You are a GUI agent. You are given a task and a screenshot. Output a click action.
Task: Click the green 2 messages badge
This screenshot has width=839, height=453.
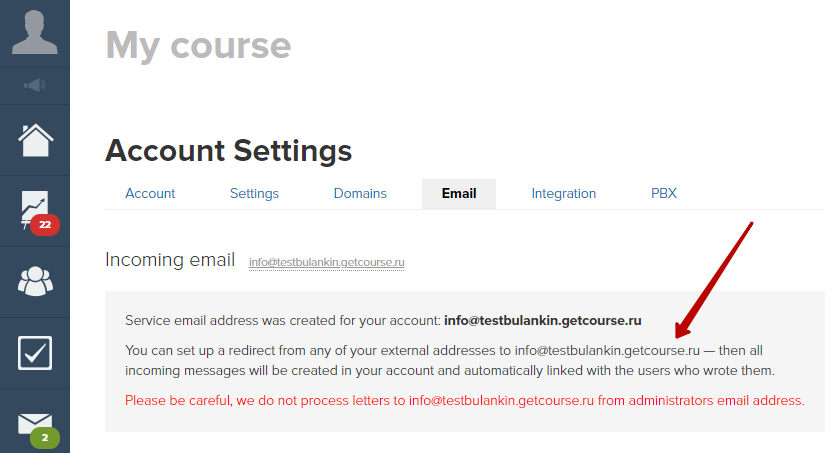(x=45, y=438)
